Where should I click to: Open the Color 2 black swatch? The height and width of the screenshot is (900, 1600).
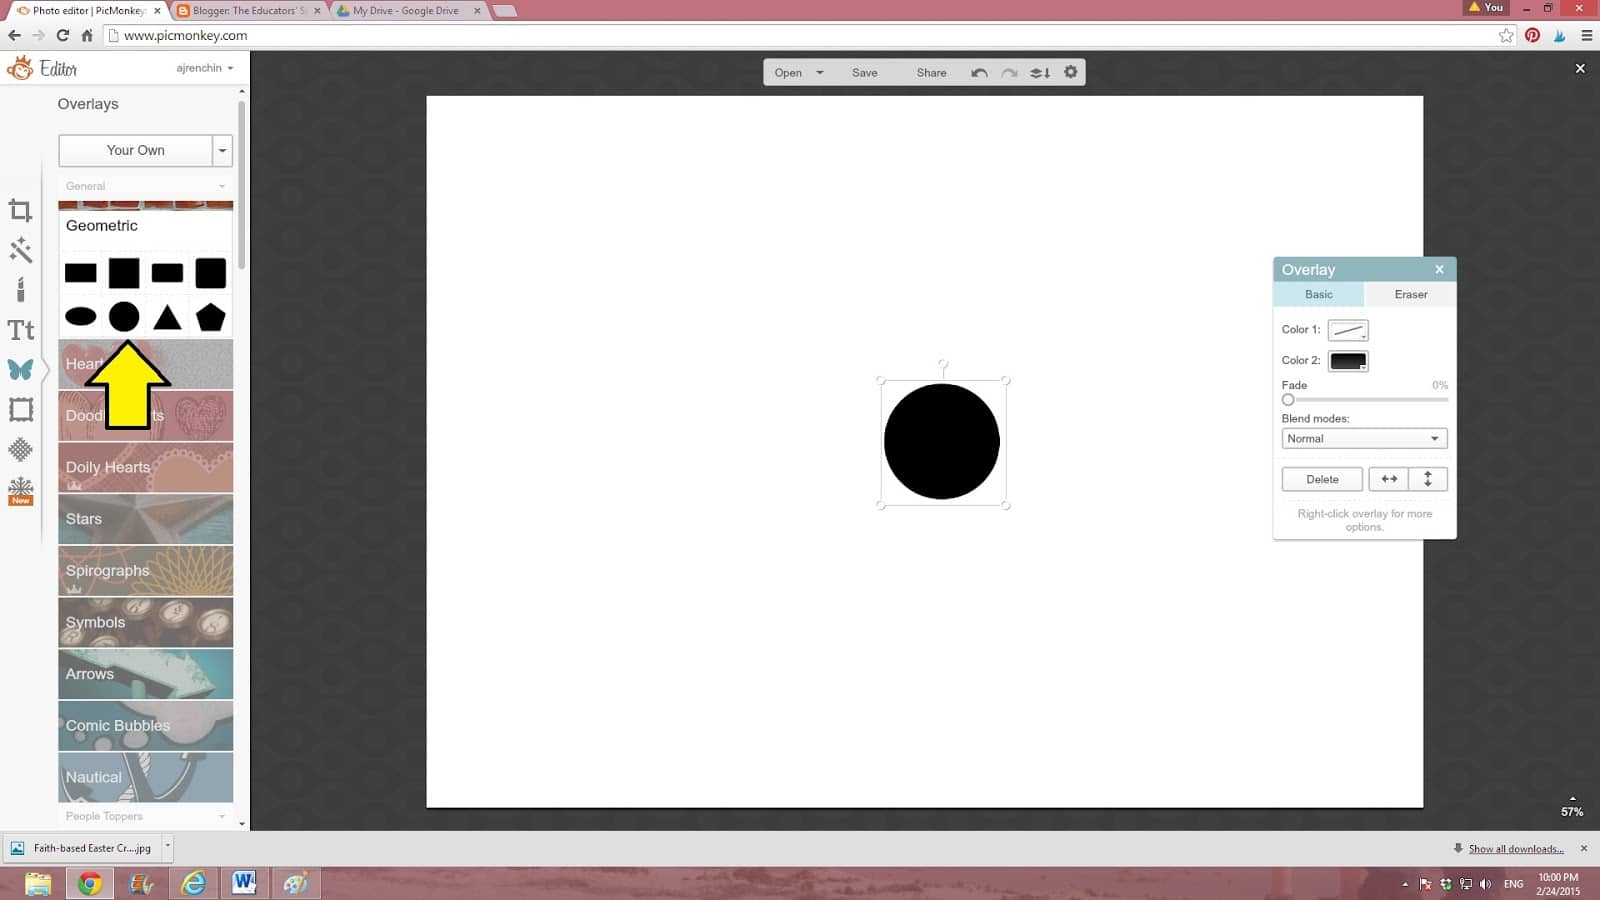(x=1347, y=361)
